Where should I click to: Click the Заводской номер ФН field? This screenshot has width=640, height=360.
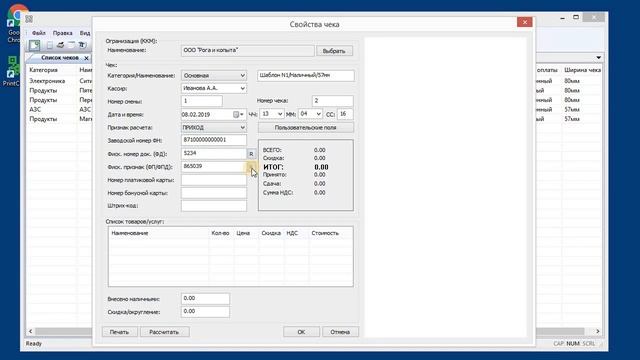click(x=214, y=140)
